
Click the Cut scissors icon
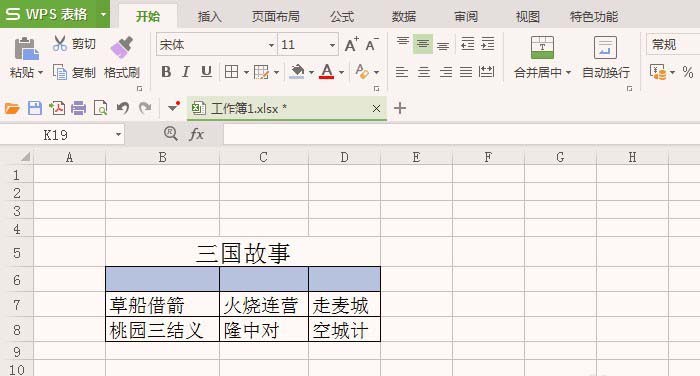coord(59,43)
